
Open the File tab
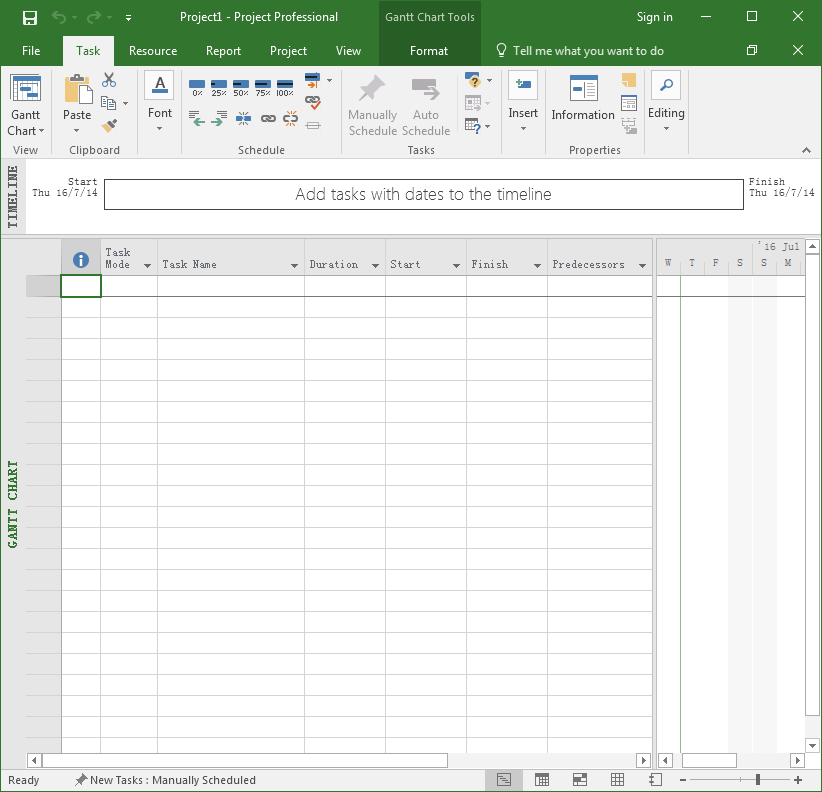pos(31,51)
